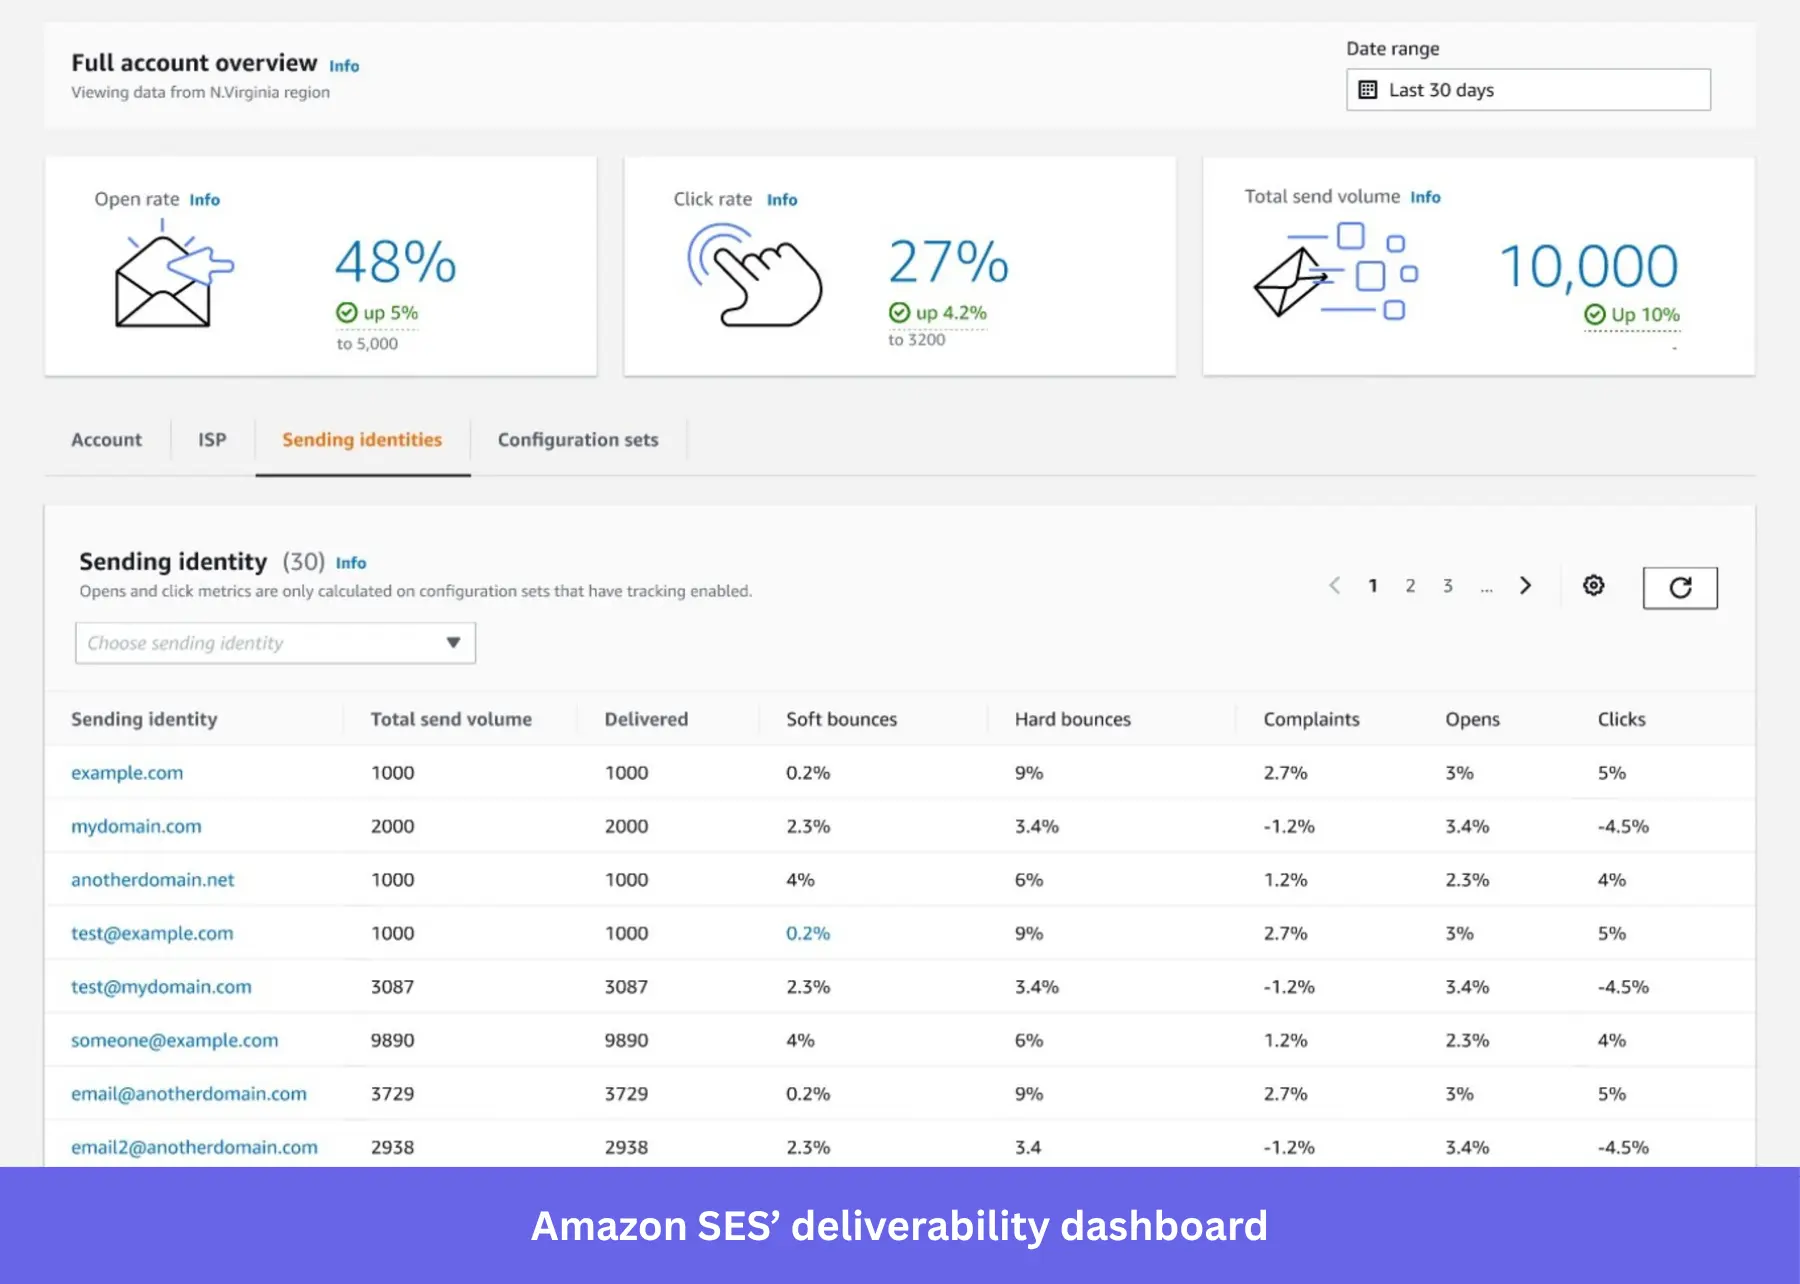Click the Up 10% trend text
This screenshot has height=1284, width=1800.
tap(1645, 315)
